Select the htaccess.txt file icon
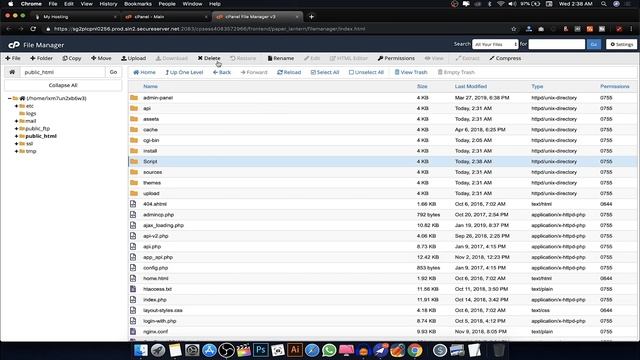640x360 pixels. pyautogui.click(x=133, y=289)
